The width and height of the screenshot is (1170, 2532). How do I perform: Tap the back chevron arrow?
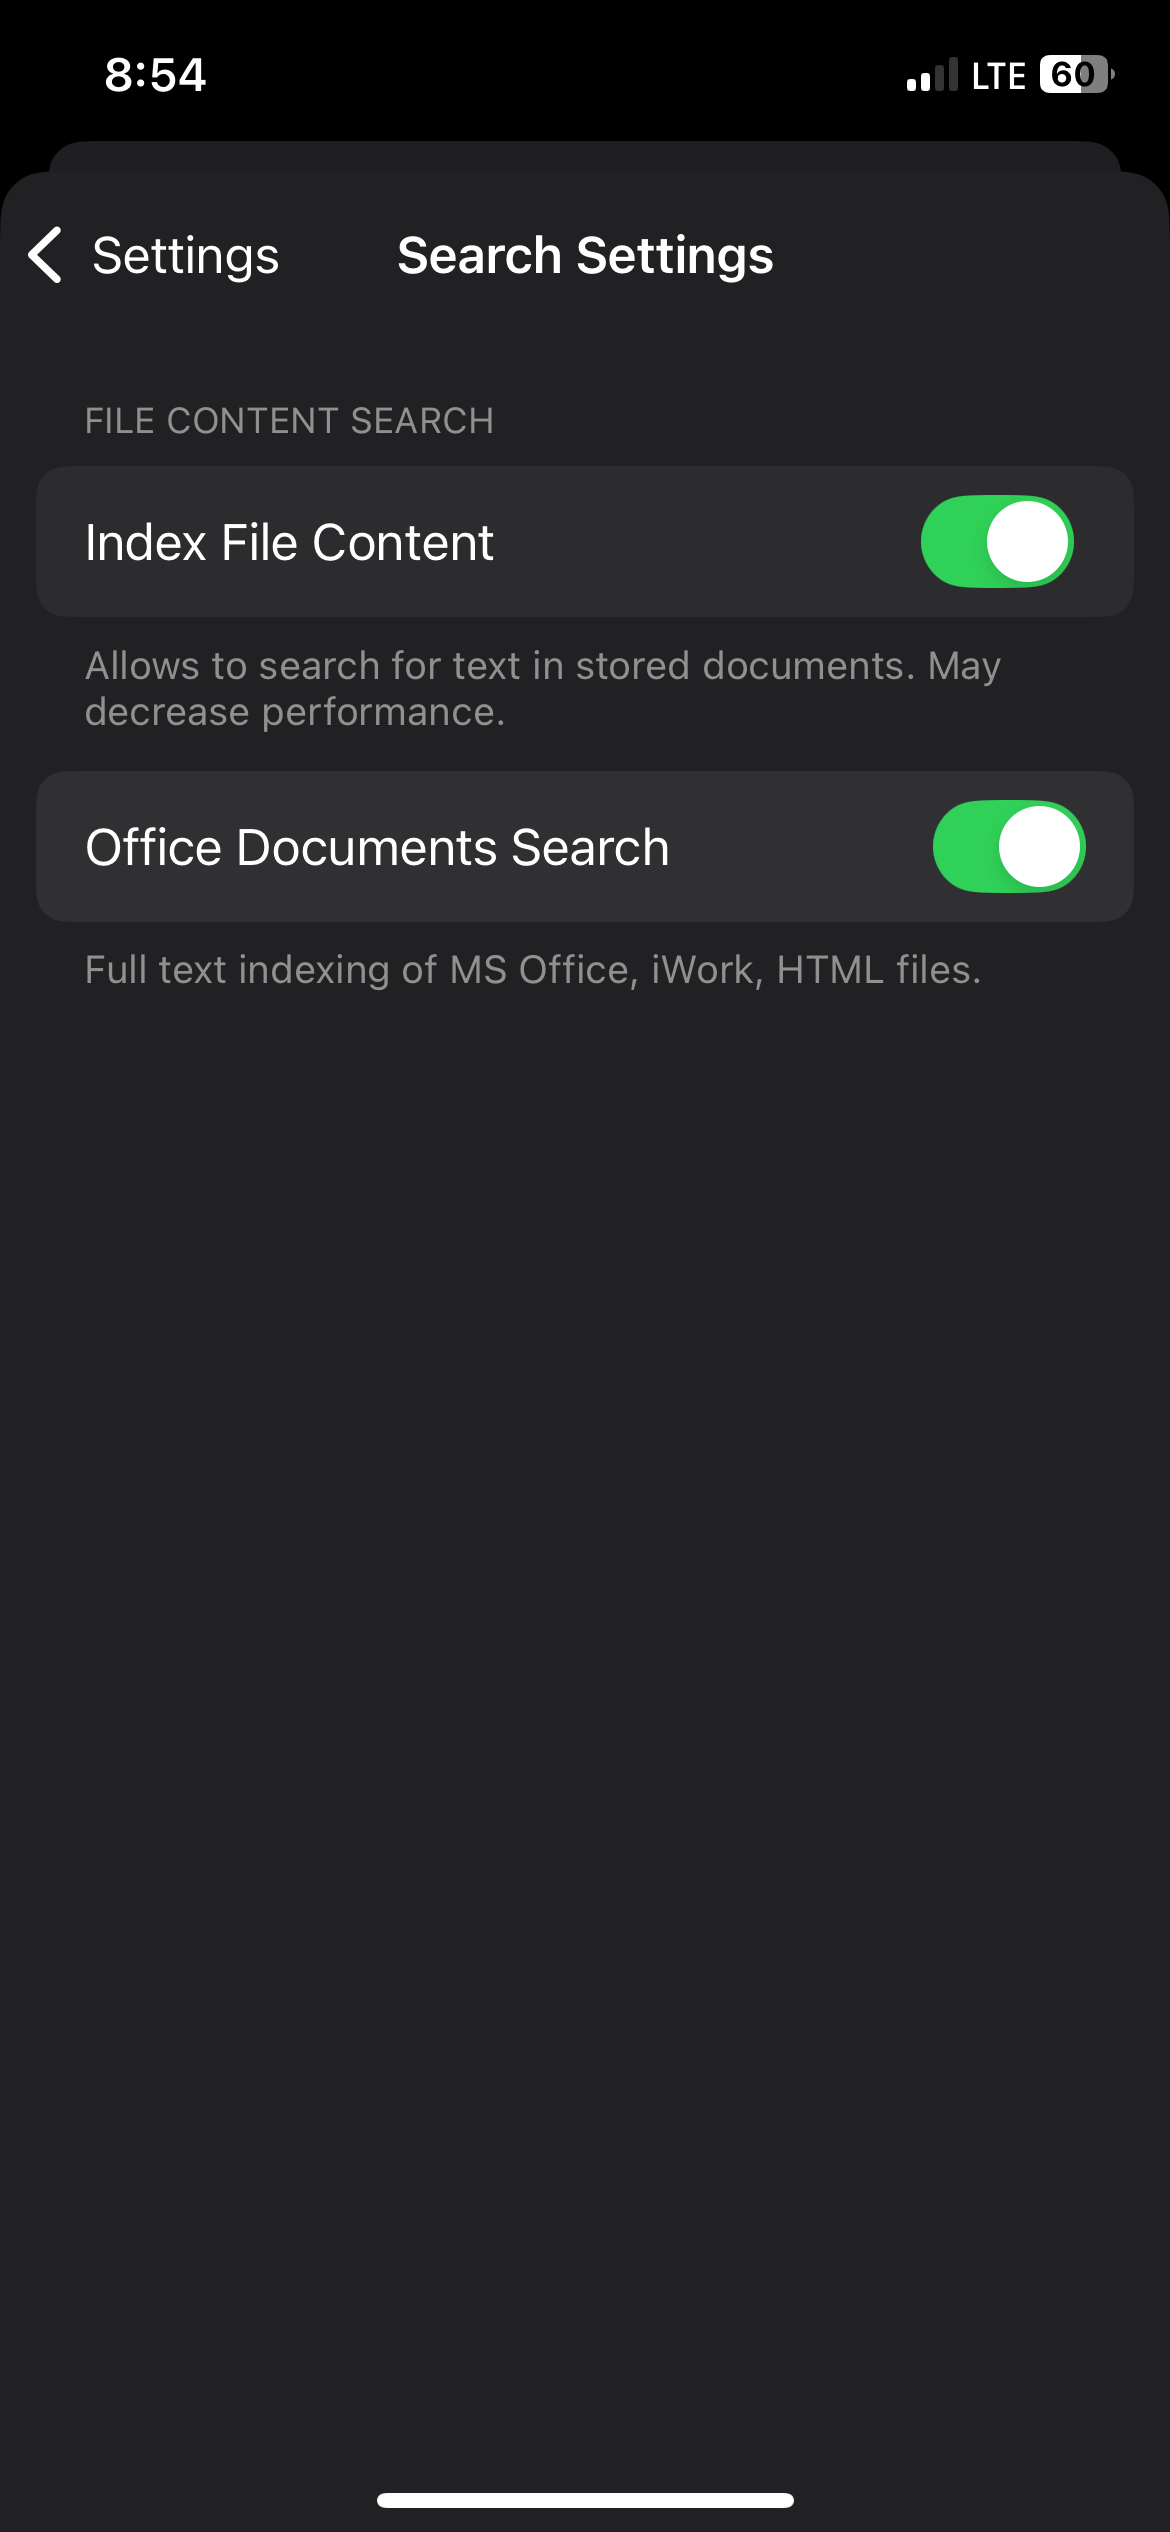click(46, 255)
